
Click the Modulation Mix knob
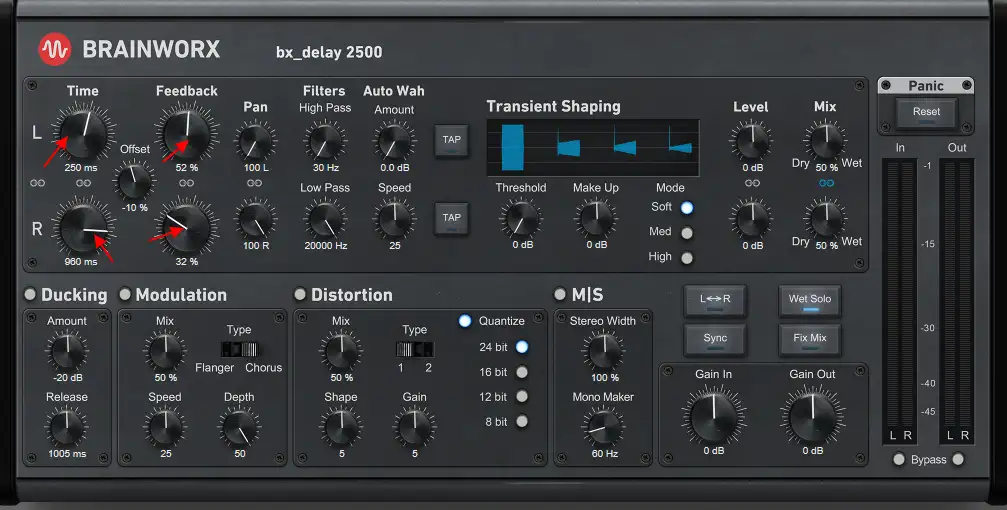[166, 352]
